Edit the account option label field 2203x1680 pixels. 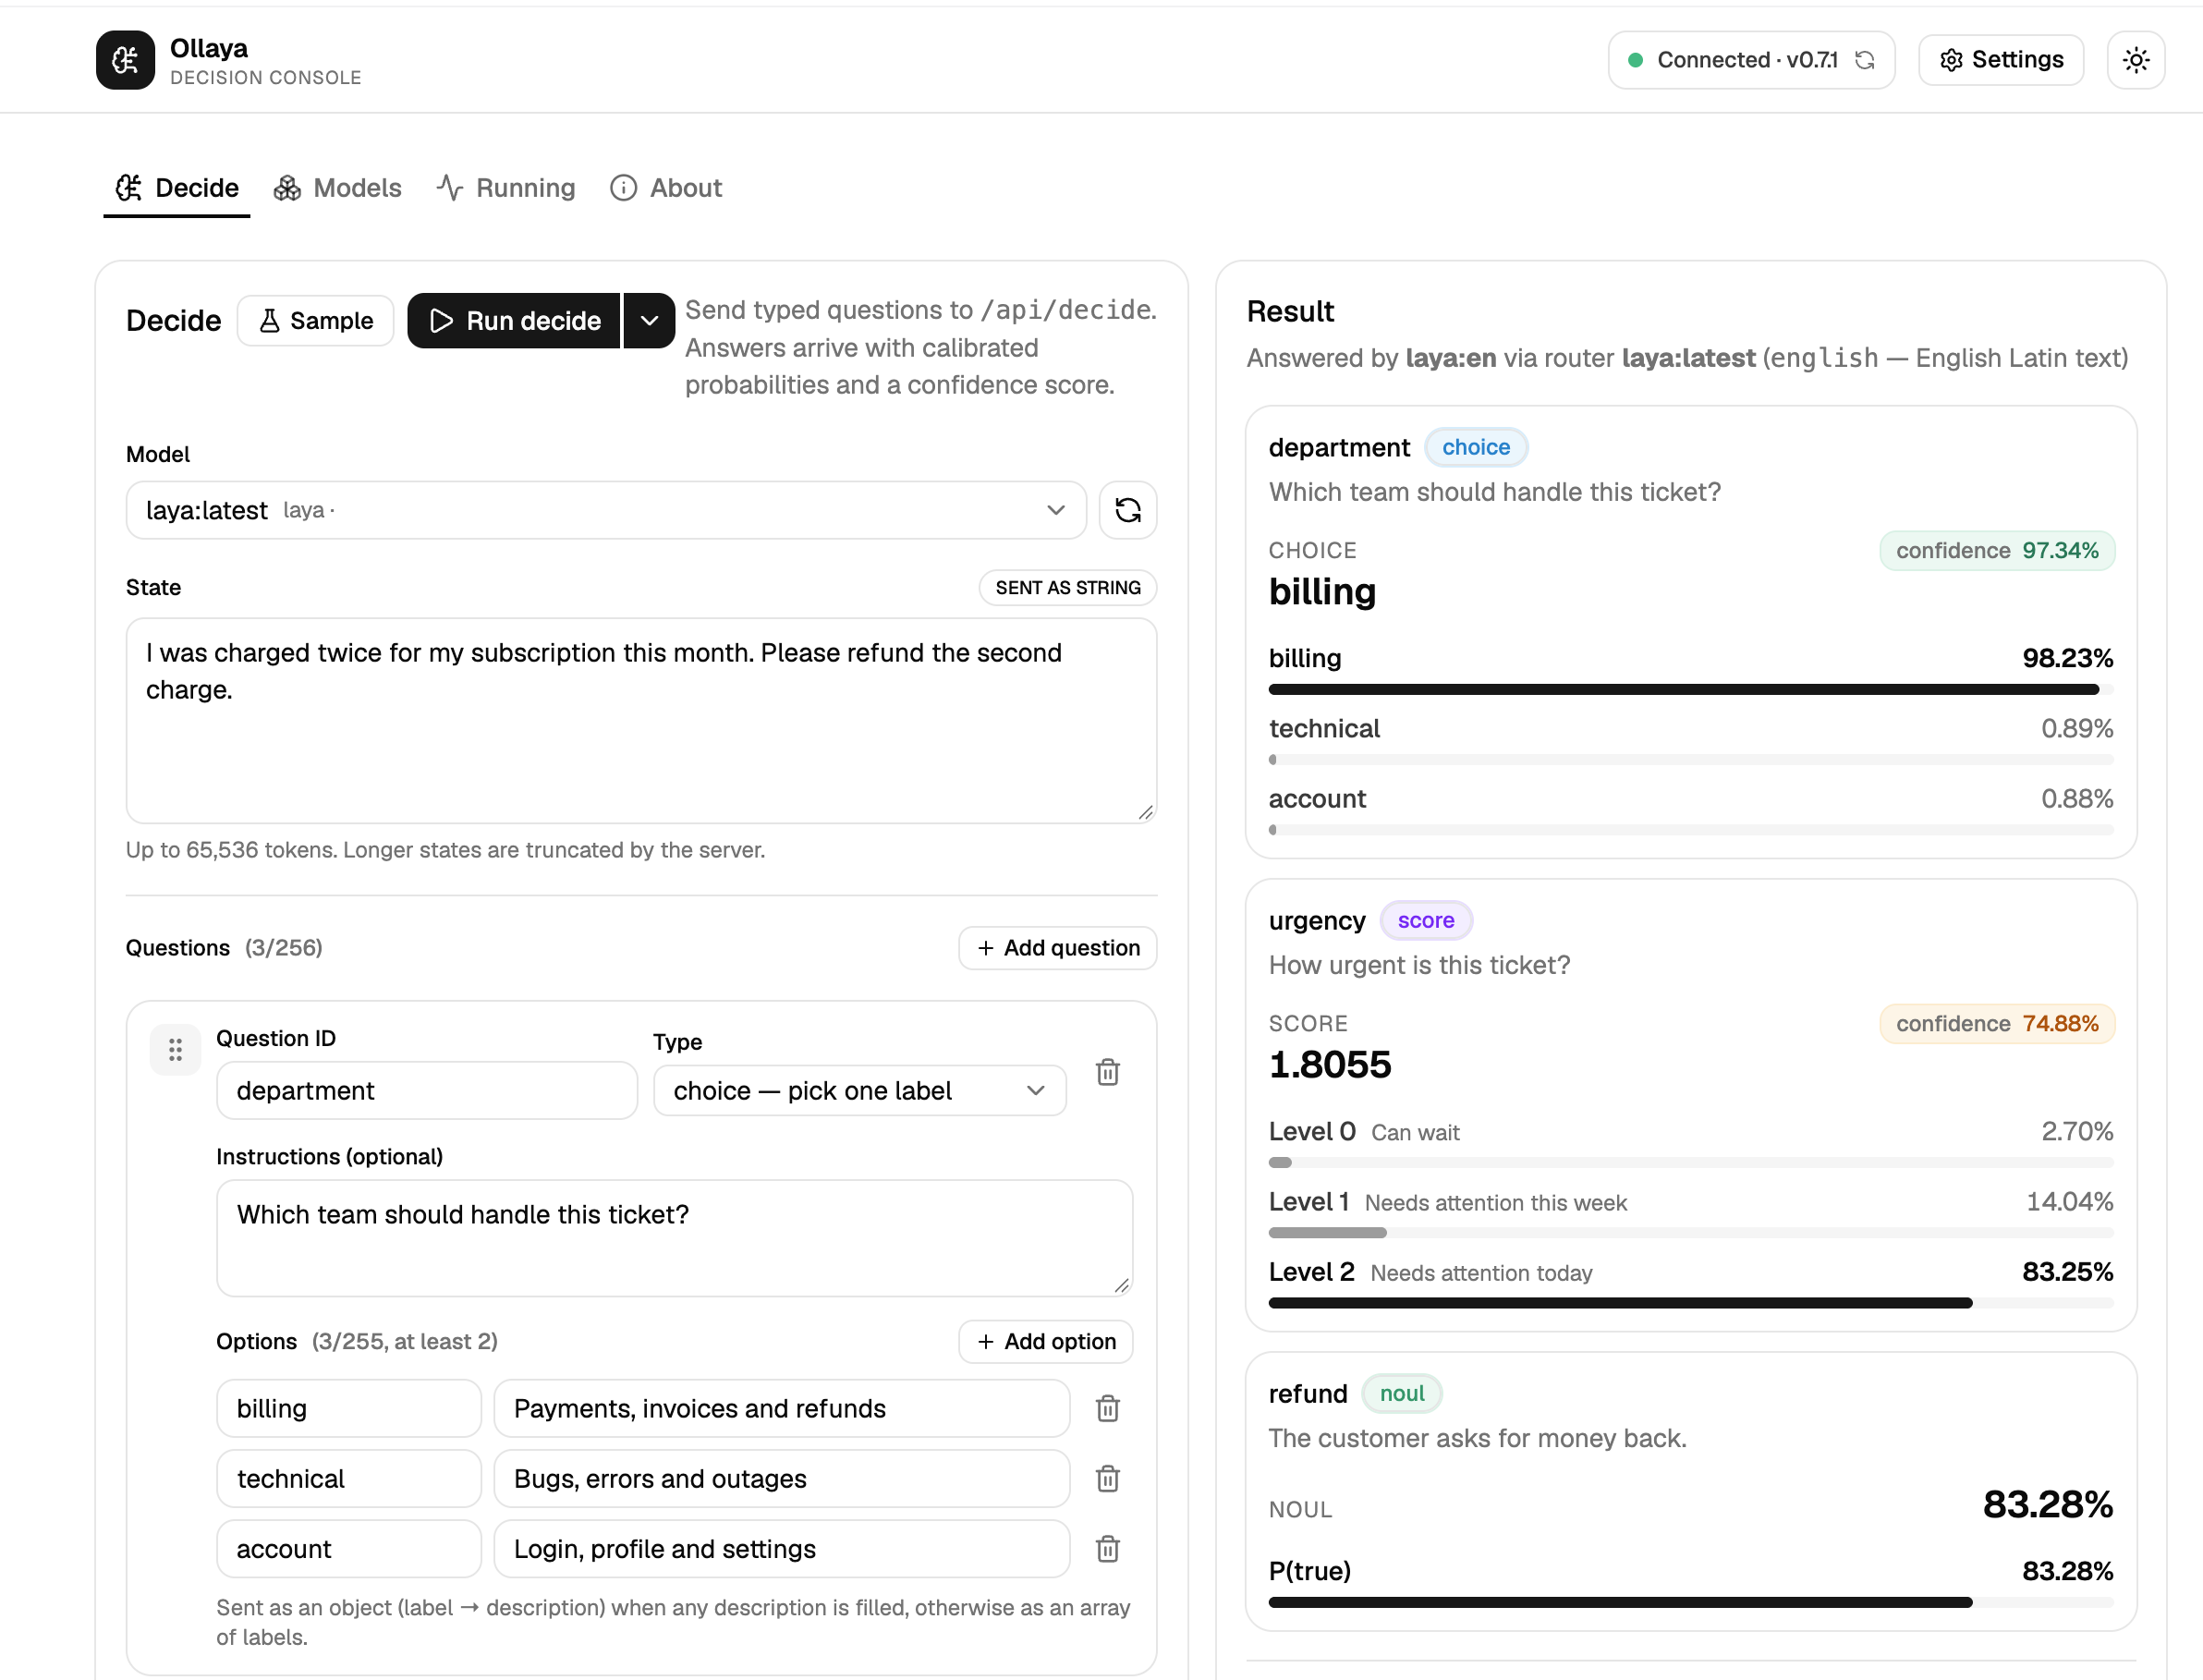click(349, 1549)
